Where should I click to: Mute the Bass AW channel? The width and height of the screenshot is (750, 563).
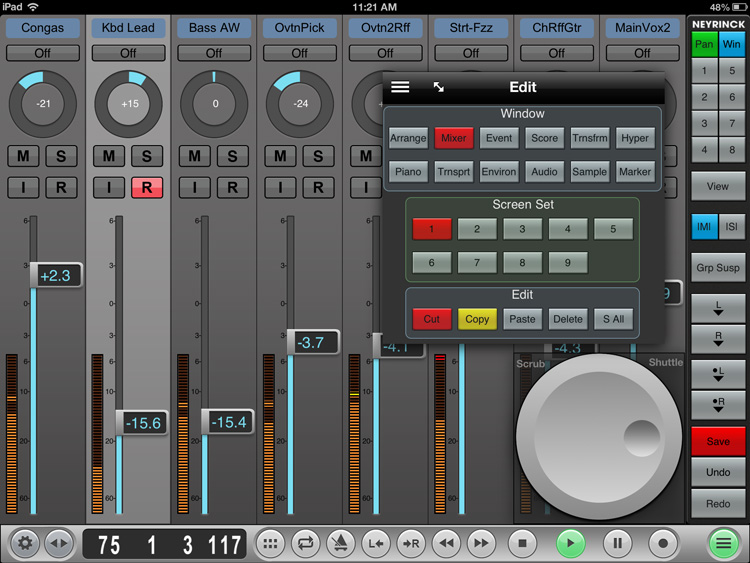click(194, 156)
